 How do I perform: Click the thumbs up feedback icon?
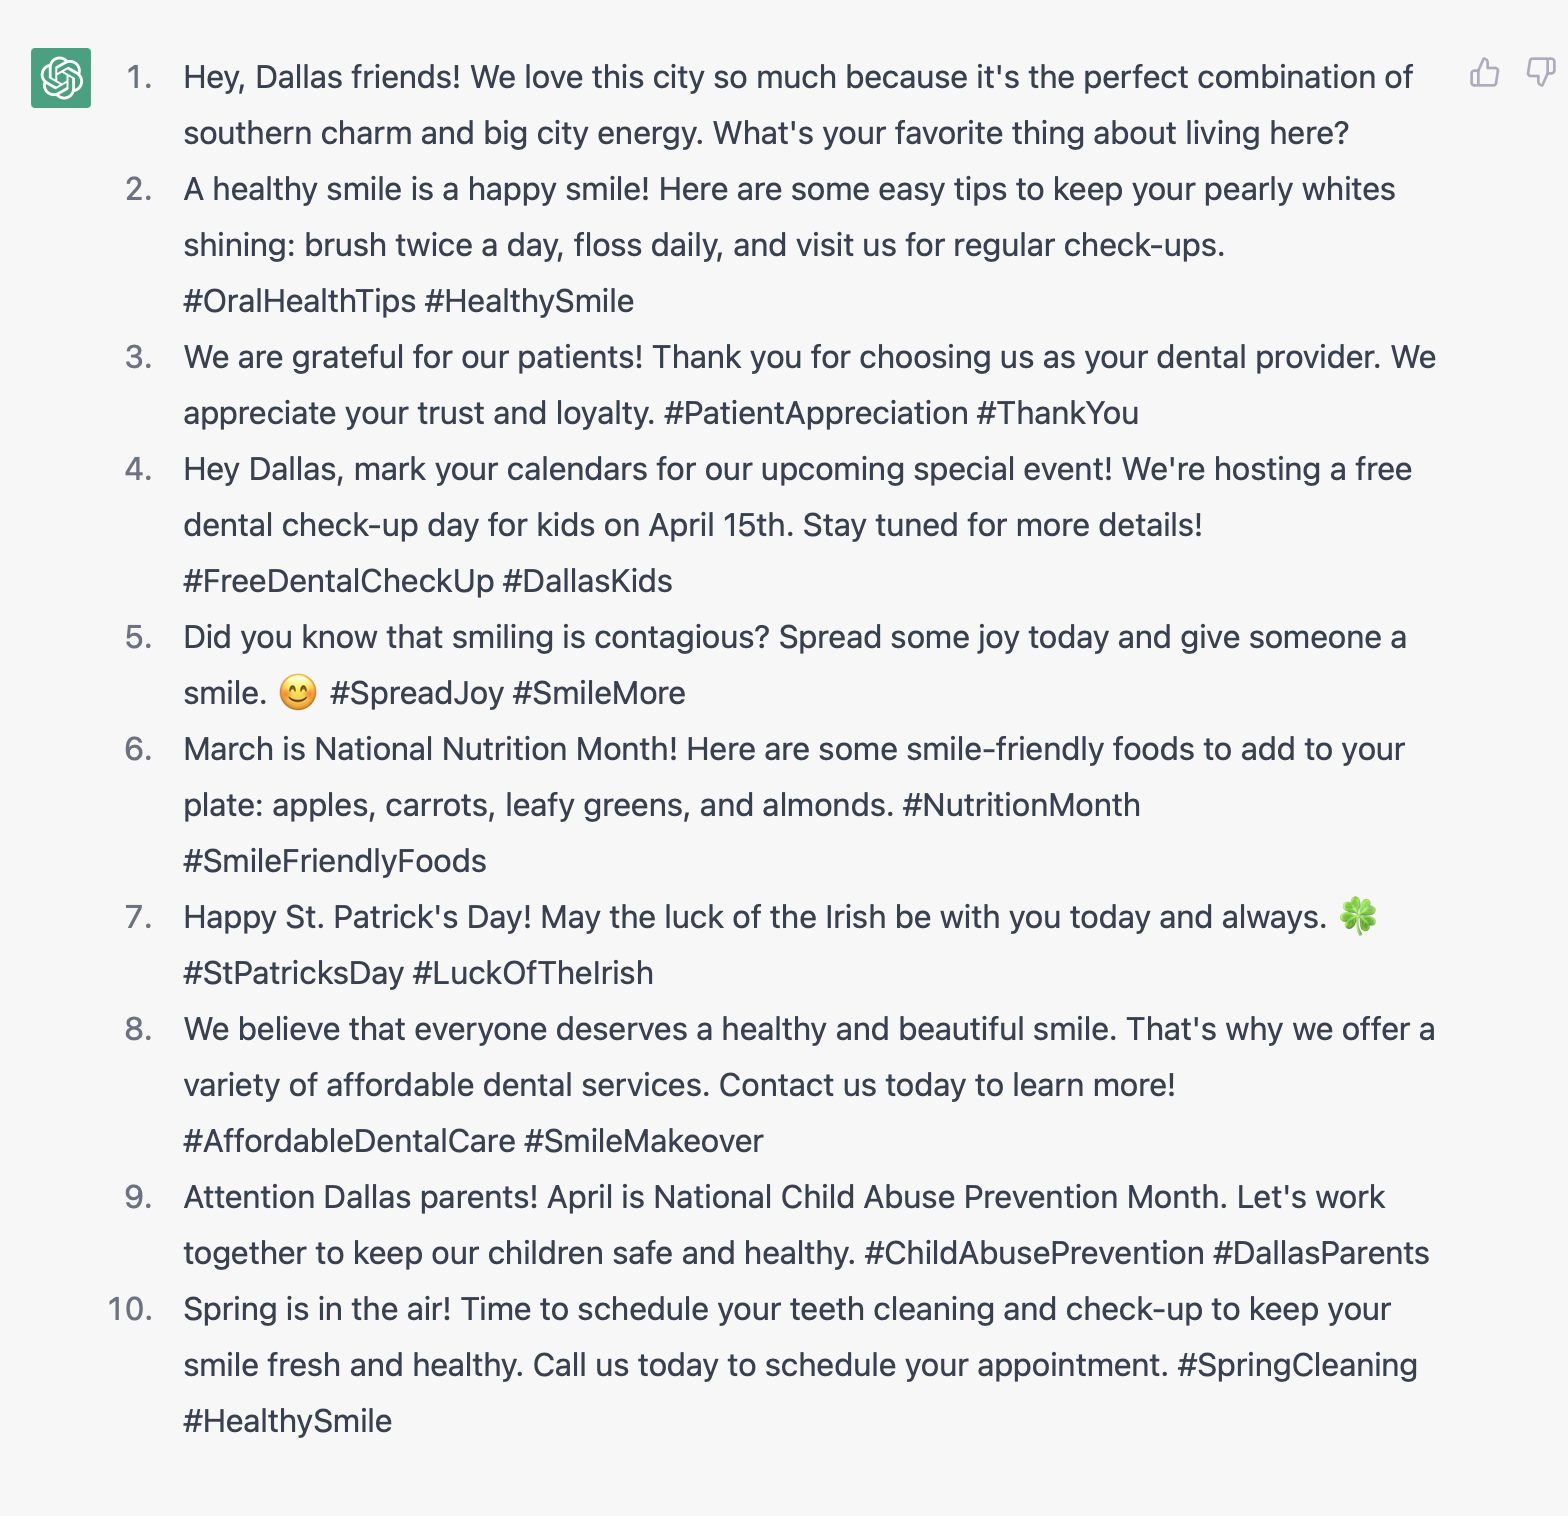(1484, 72)
